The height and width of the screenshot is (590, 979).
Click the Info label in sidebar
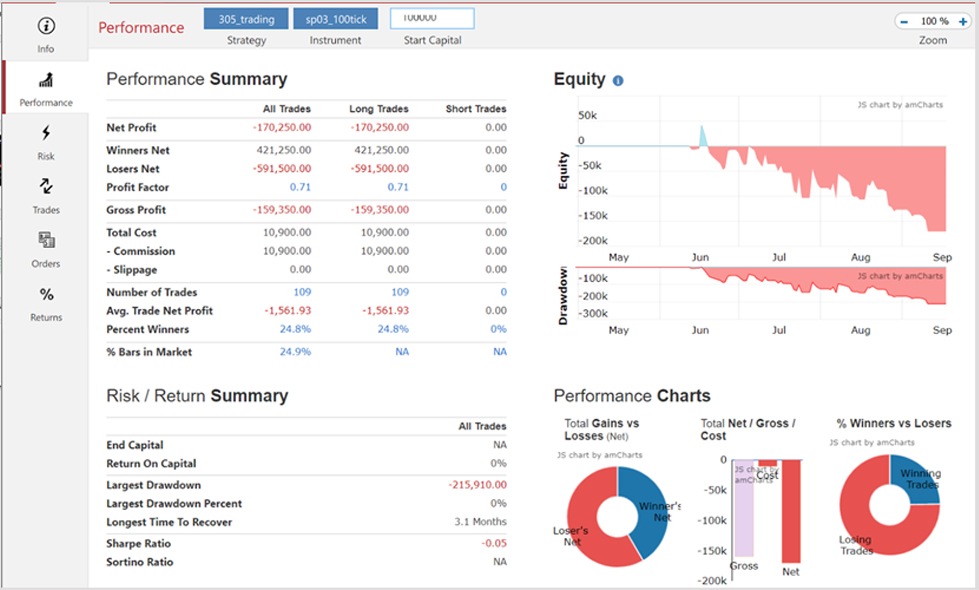46,49
